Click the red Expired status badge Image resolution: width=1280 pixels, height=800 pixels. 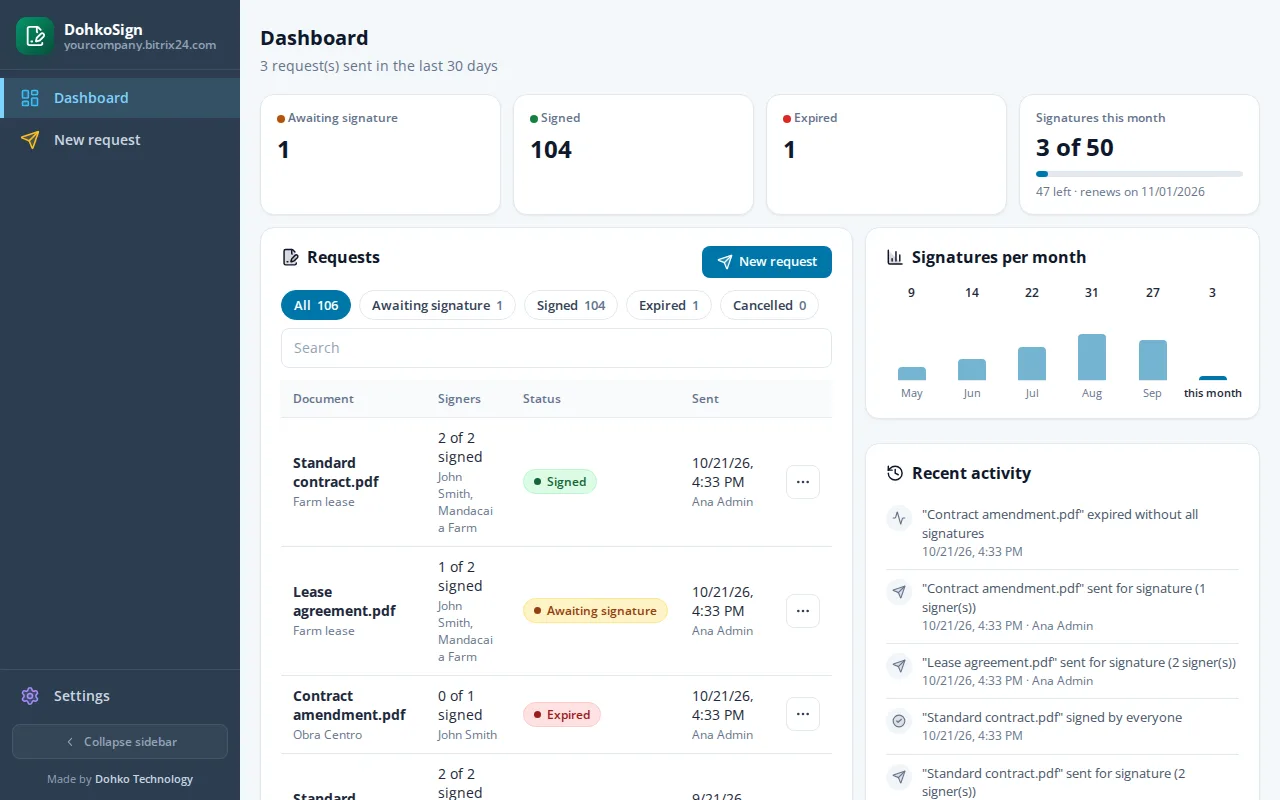pyautogui.click(x=562, y=715)
